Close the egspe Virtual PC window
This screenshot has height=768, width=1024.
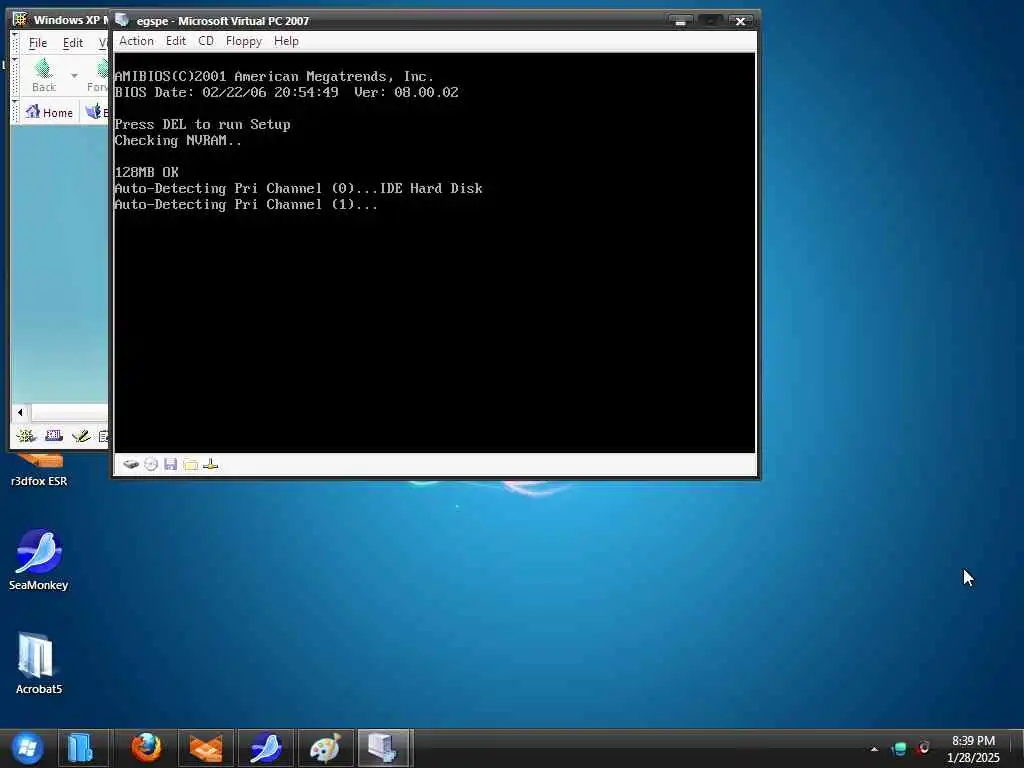coord(741,22)
